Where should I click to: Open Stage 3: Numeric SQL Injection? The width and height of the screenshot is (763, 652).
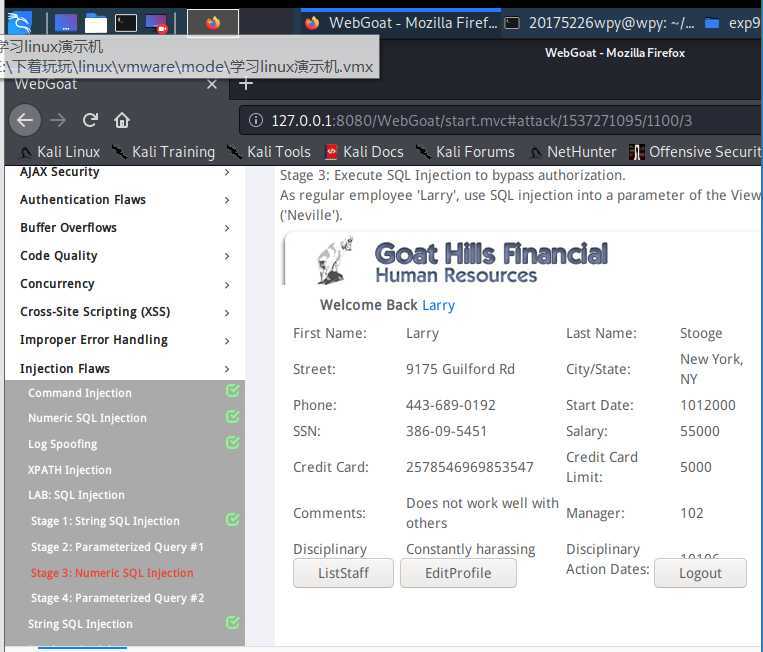point(112,573)
